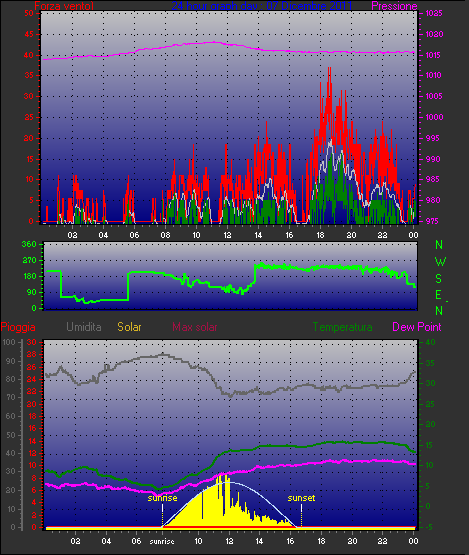469x555 pixels.
Task: Click the 270 value on direction axis
Action: click(x=29, y=261)
